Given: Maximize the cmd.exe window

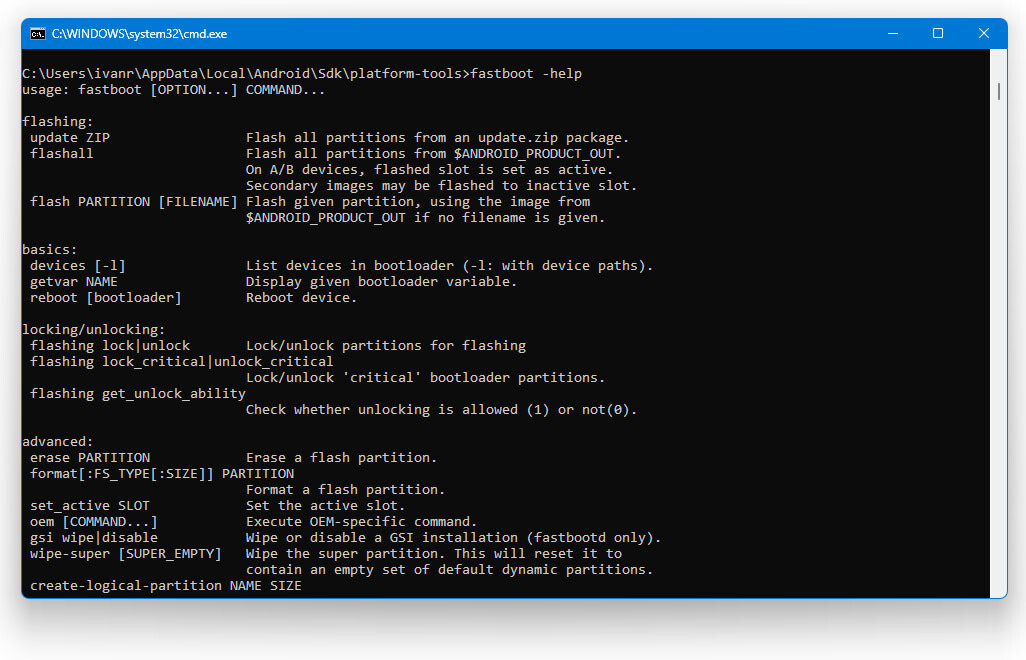Looking at the screenshot, I should tap(938, 34).
